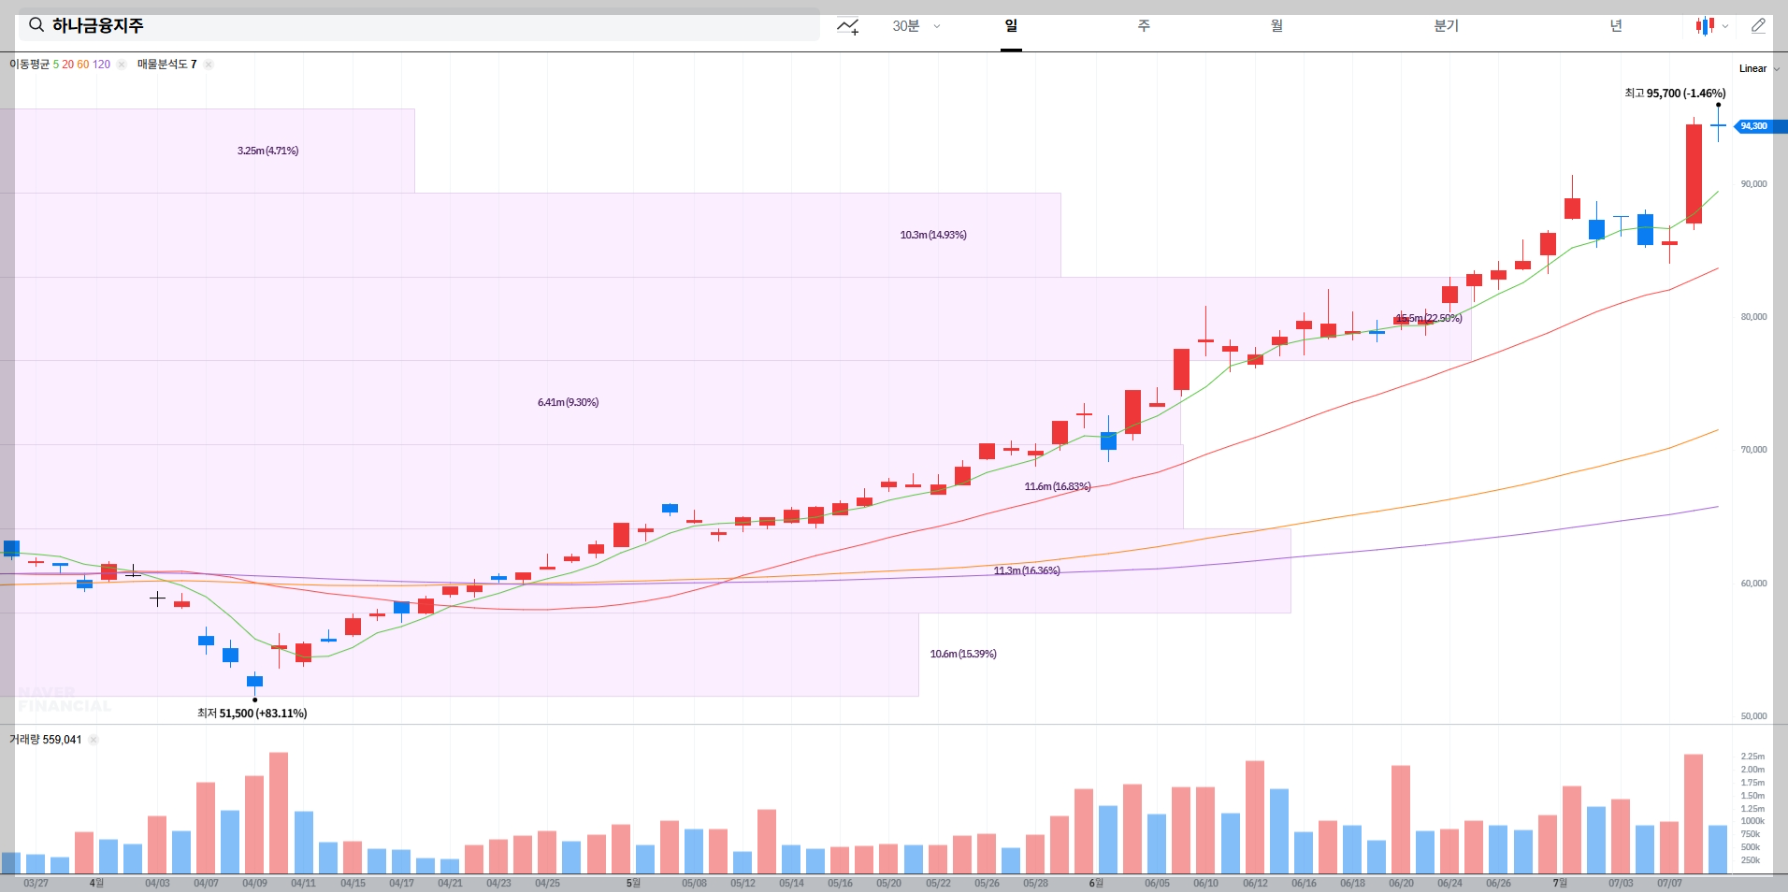Click the 80,000 price axis label
Viewport: 1788px width, 892px height.
[x=1754, y=317]
